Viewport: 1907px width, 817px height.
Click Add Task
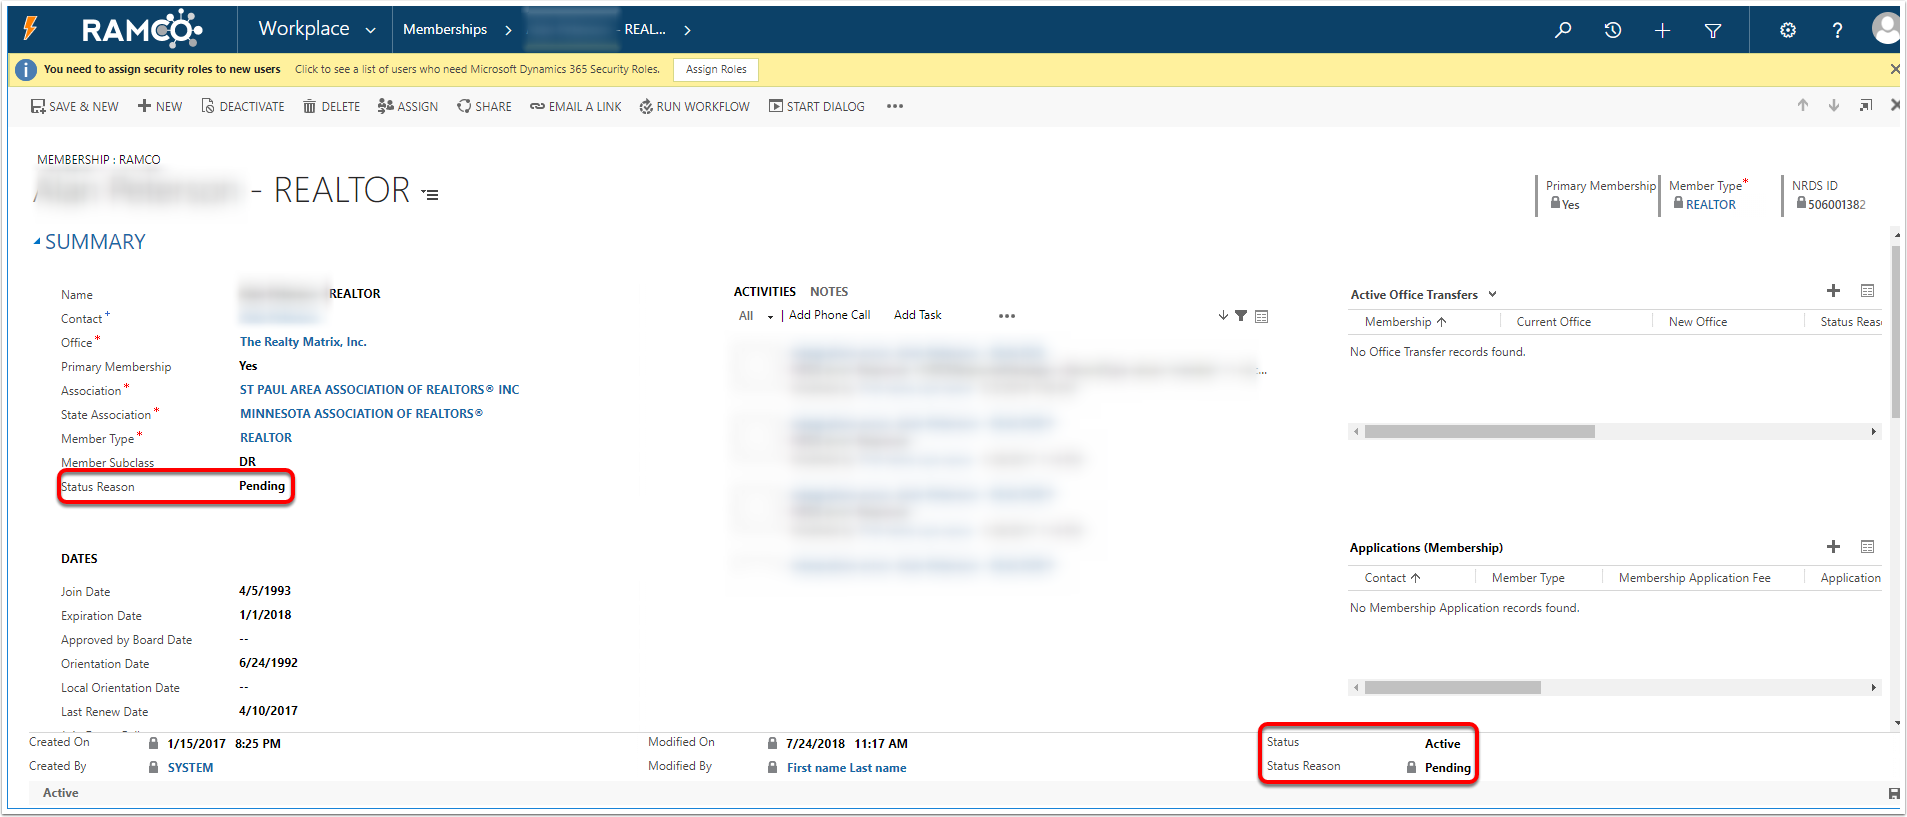pyautogui.click(x=918, y=315)
